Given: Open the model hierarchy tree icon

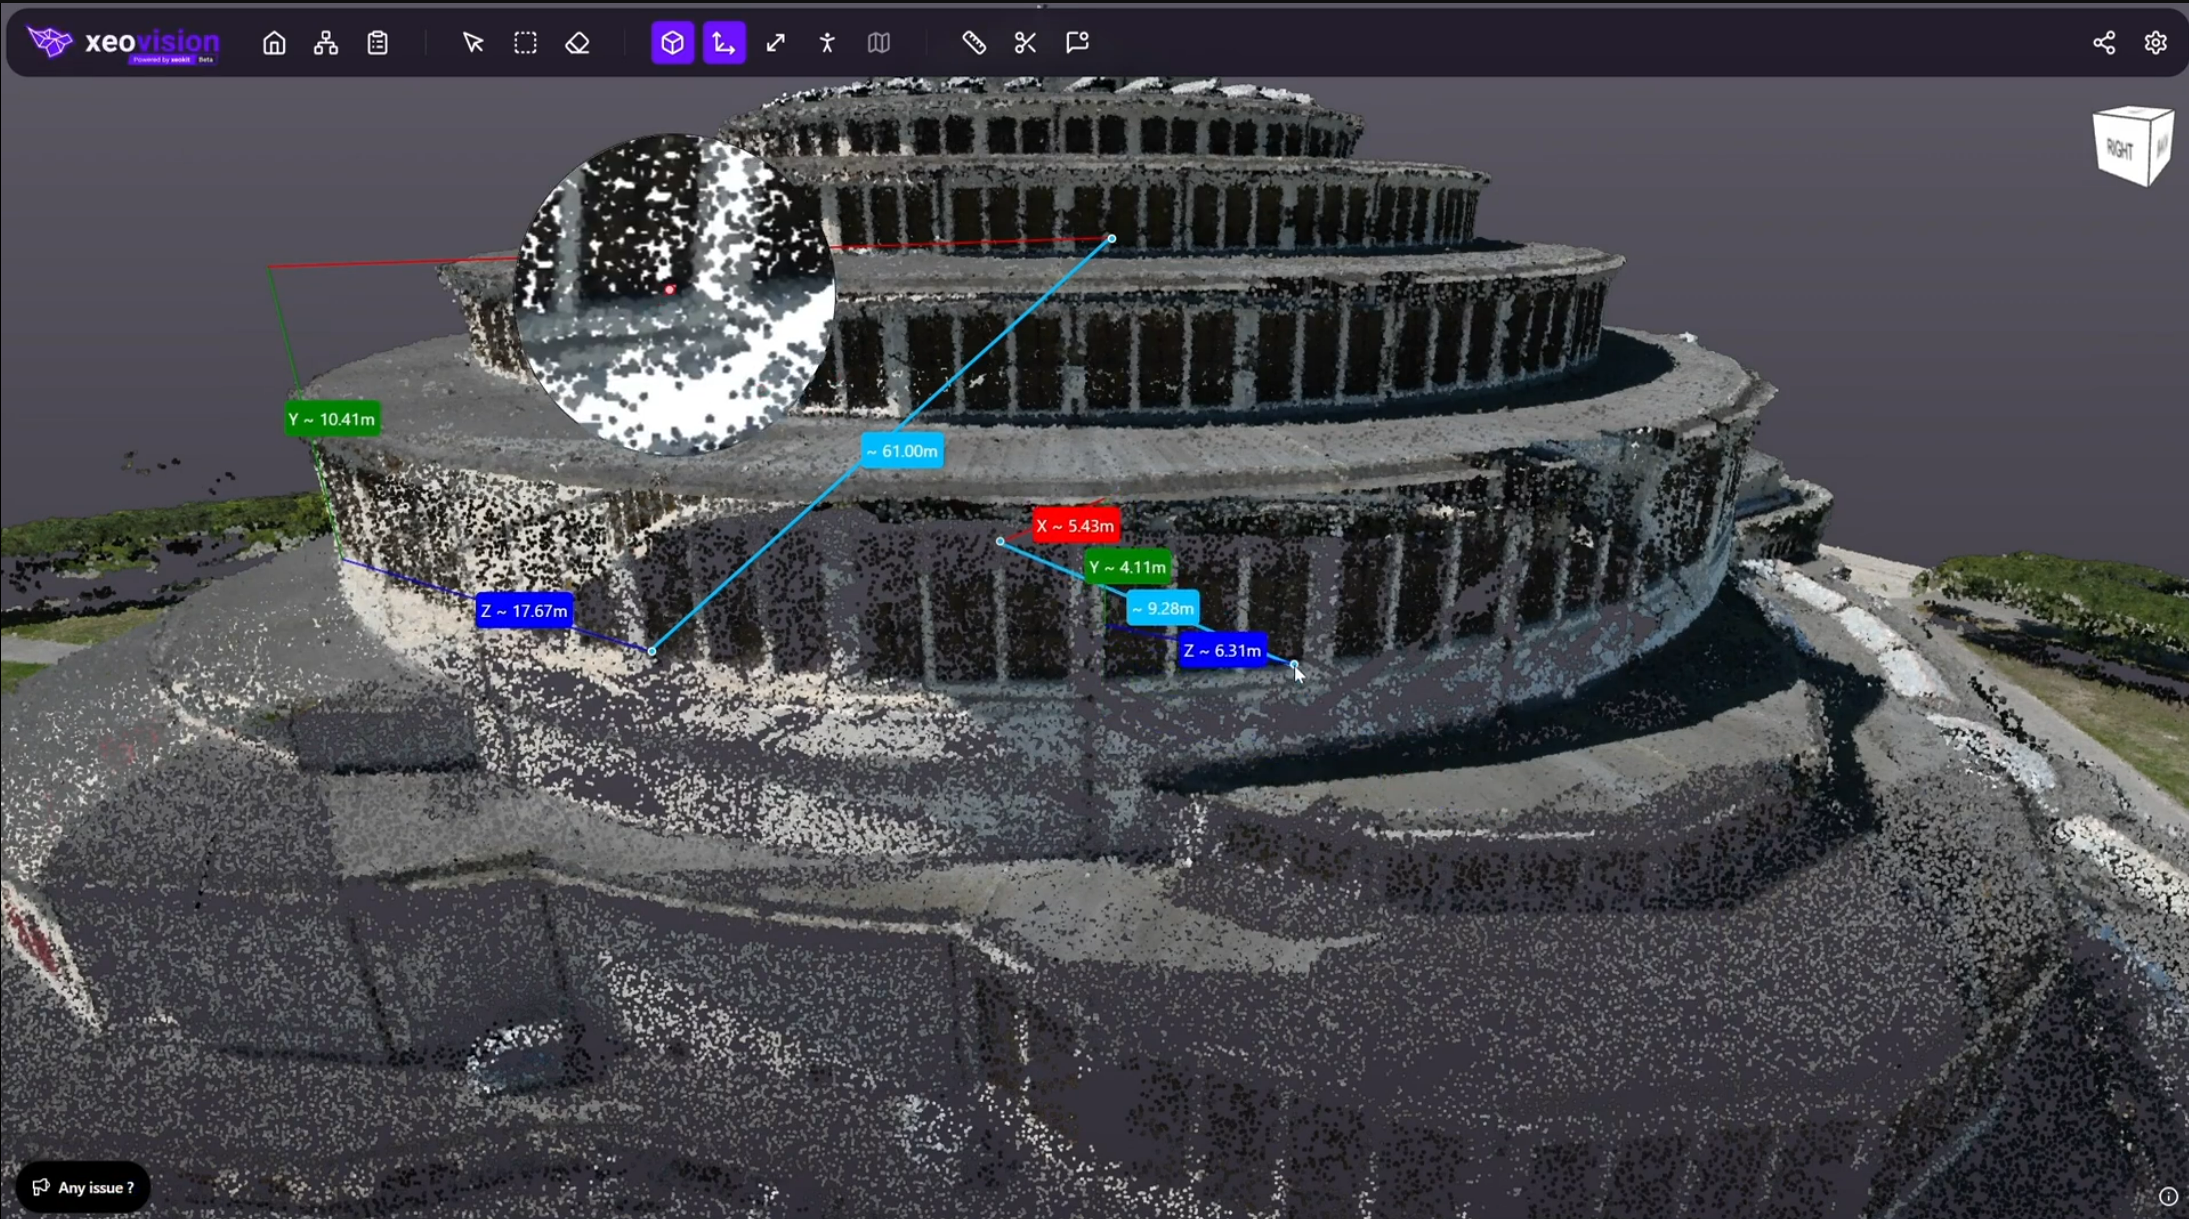Looking at the screenshot, I should [326, 43].
